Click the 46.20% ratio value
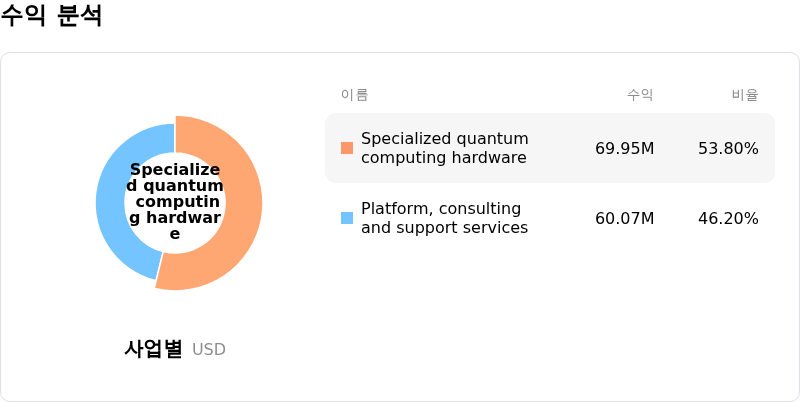800x402 pixels. pos(728,218)
